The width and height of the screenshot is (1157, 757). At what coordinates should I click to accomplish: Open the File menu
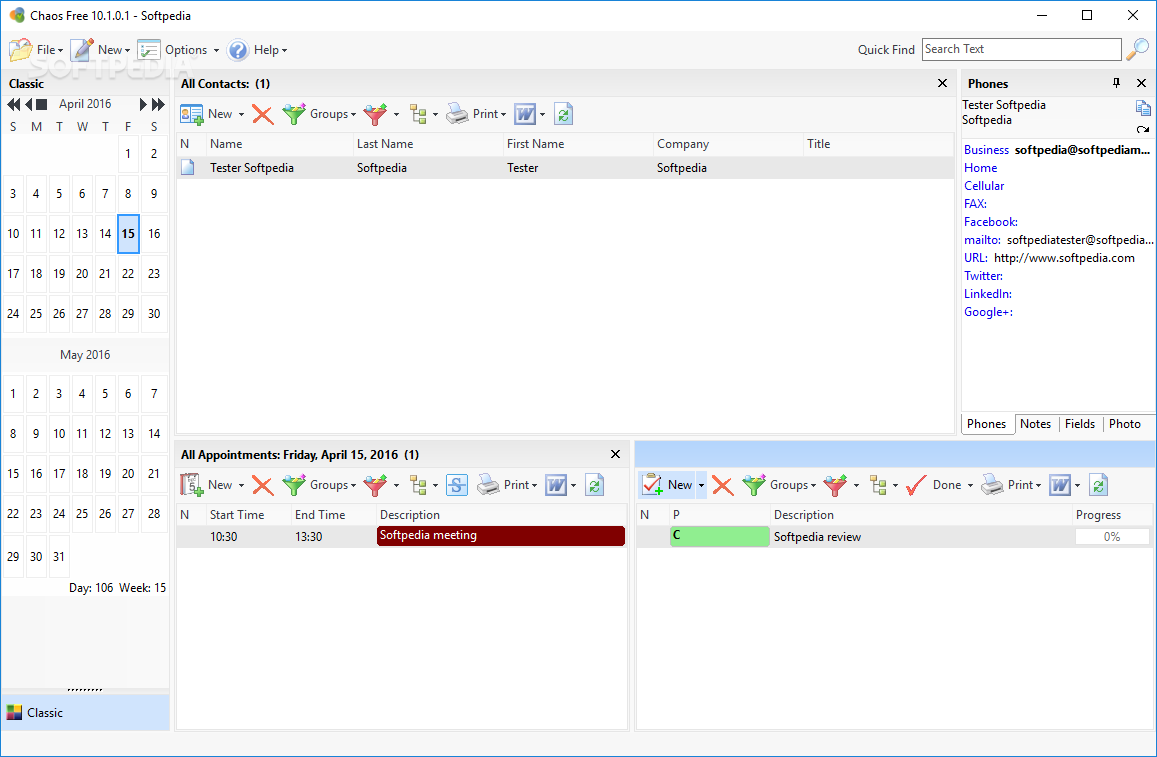[37, 49]
